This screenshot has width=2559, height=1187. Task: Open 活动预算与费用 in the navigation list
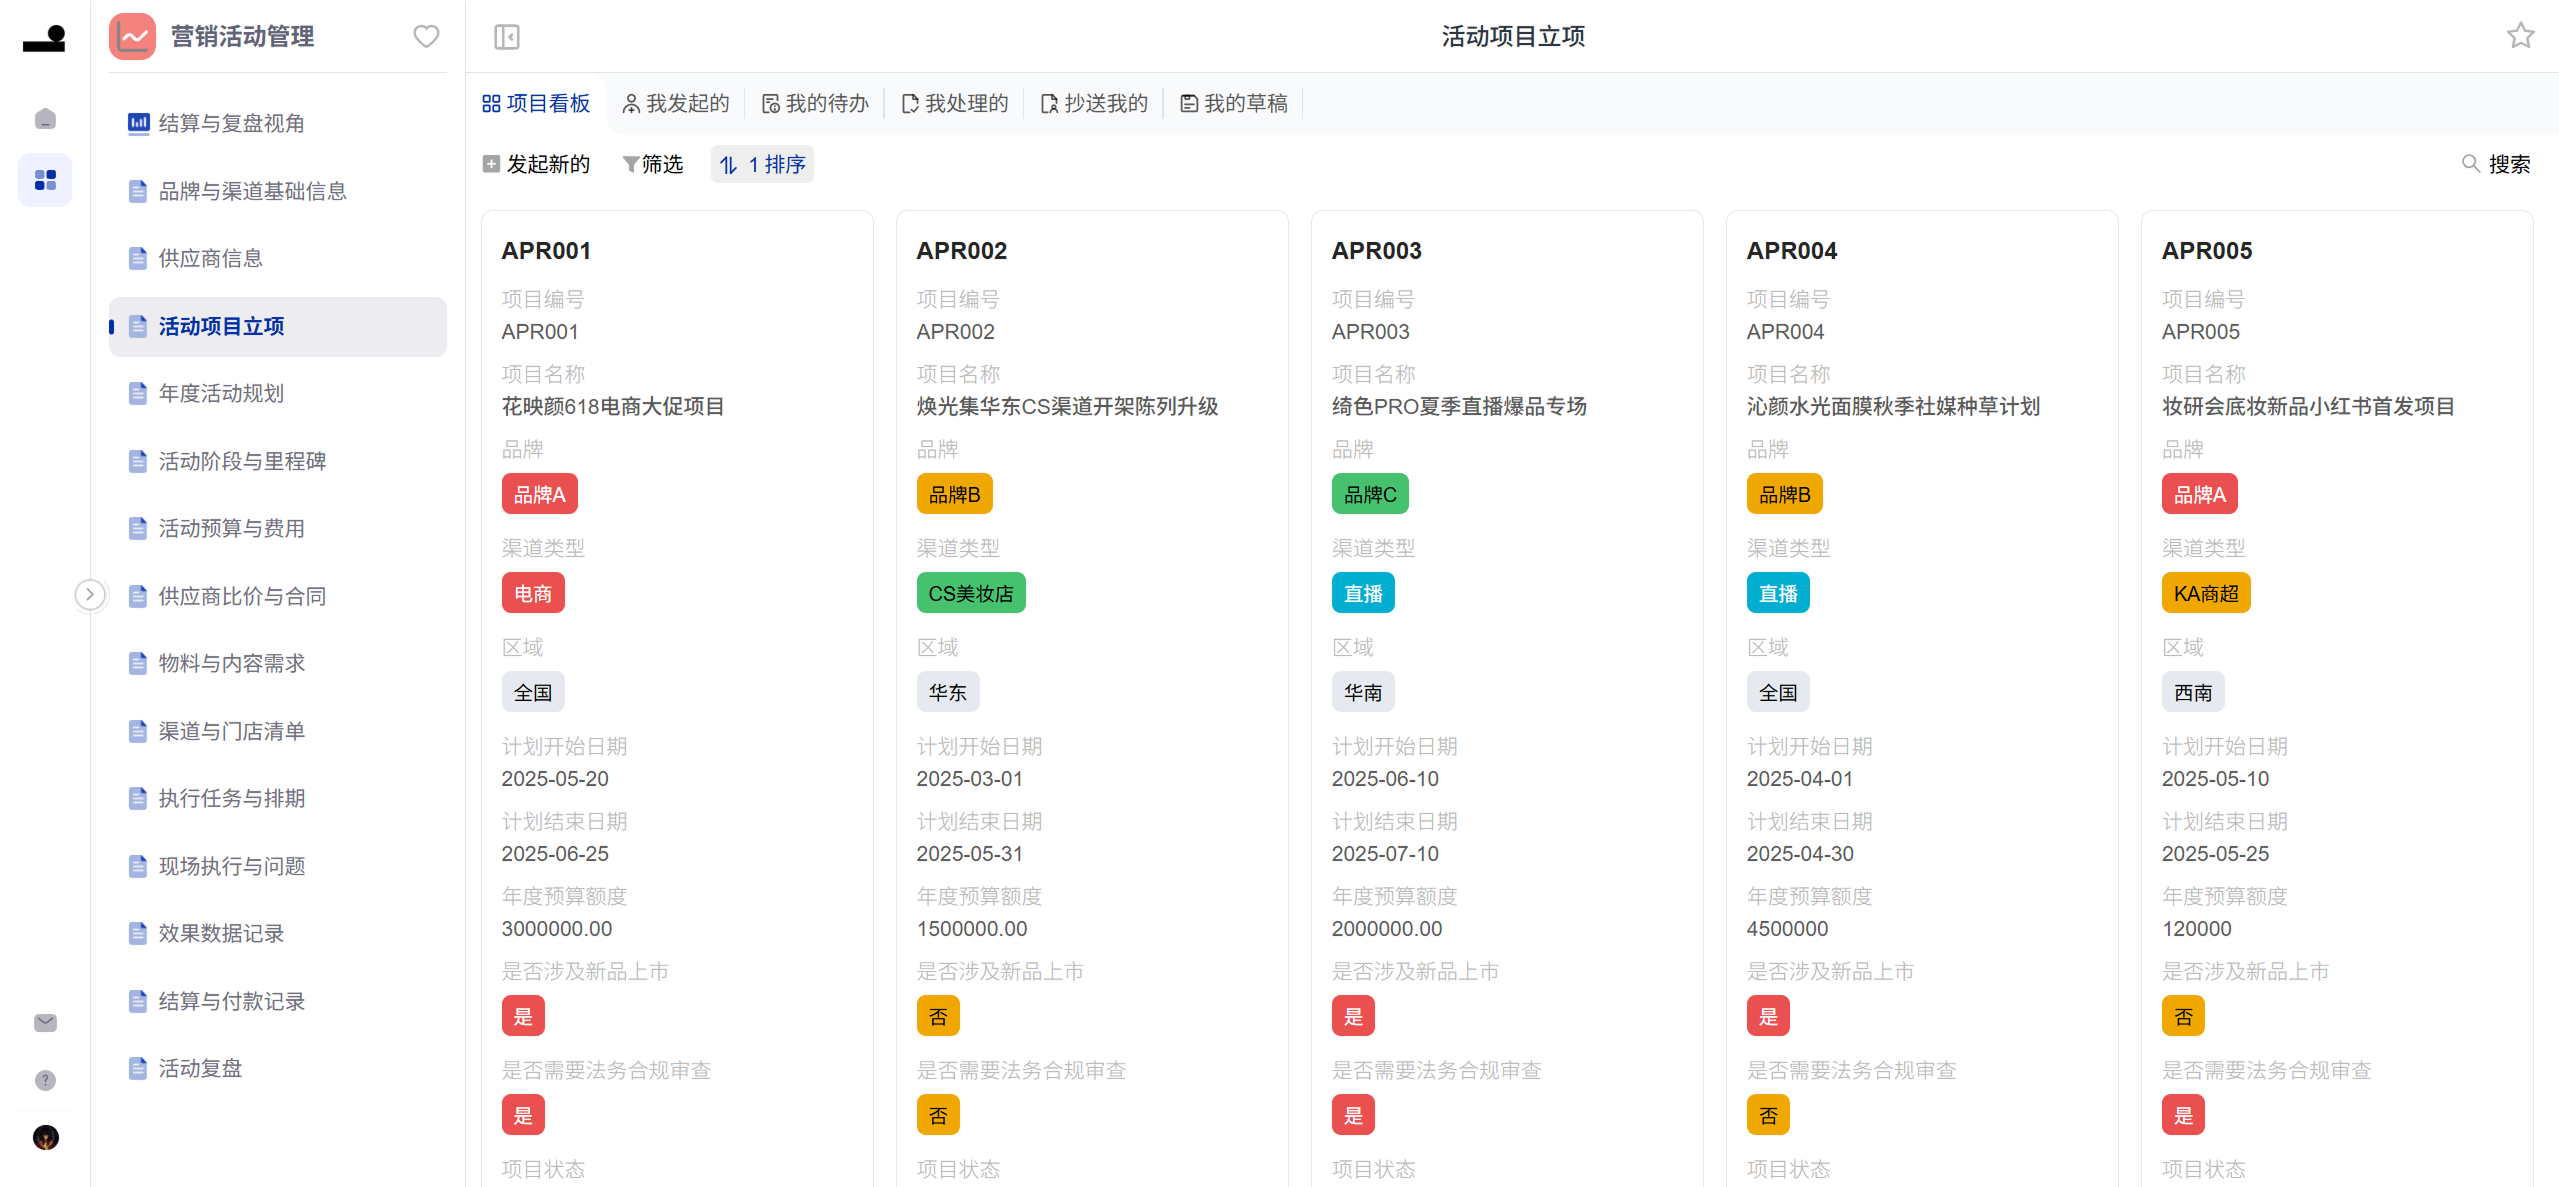232,528
